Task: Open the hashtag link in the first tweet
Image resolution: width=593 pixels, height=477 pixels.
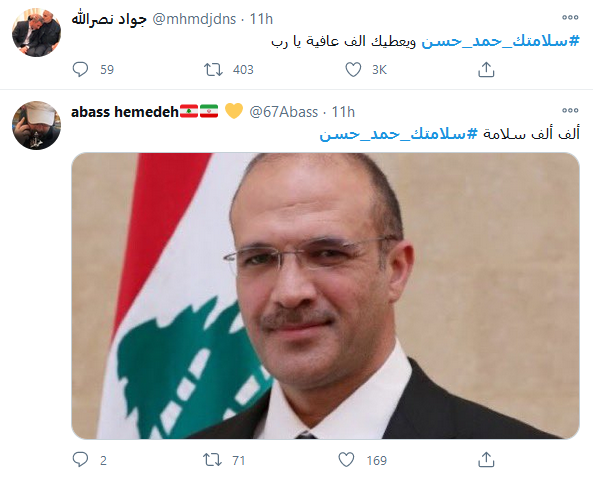Action: tap(500, 41)
